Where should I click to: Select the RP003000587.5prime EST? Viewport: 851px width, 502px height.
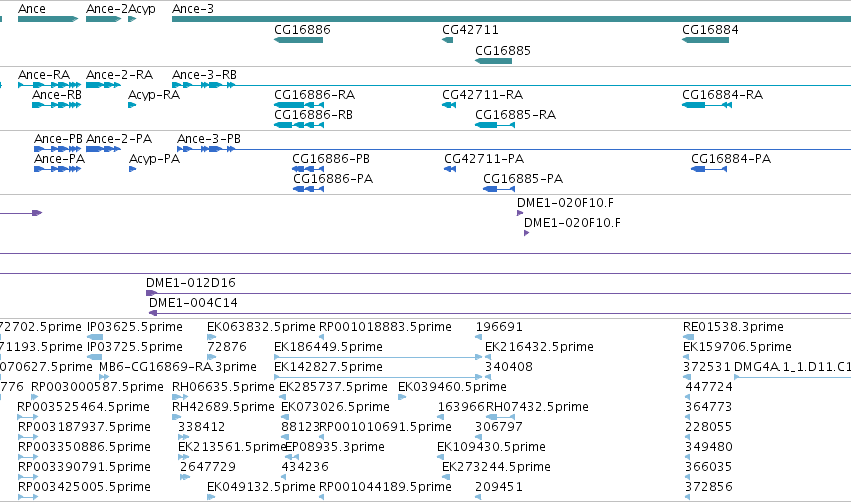click(x=35, y=397)
